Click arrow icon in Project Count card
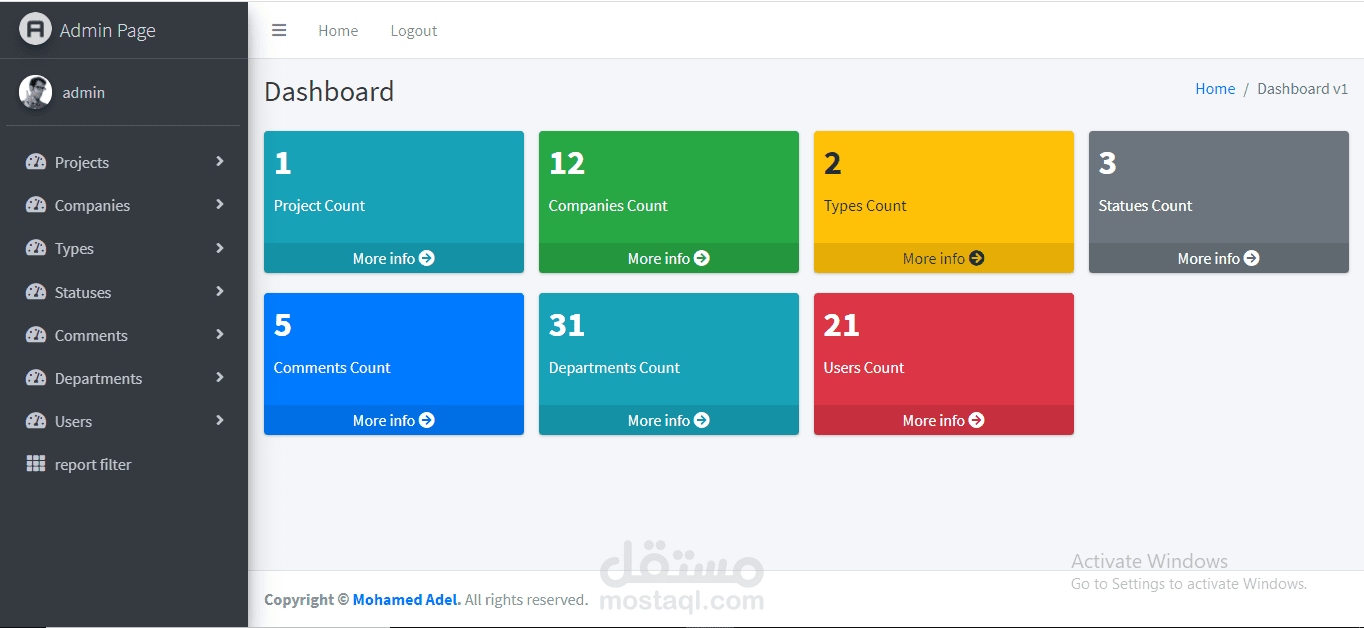 (x=427, y=258)
